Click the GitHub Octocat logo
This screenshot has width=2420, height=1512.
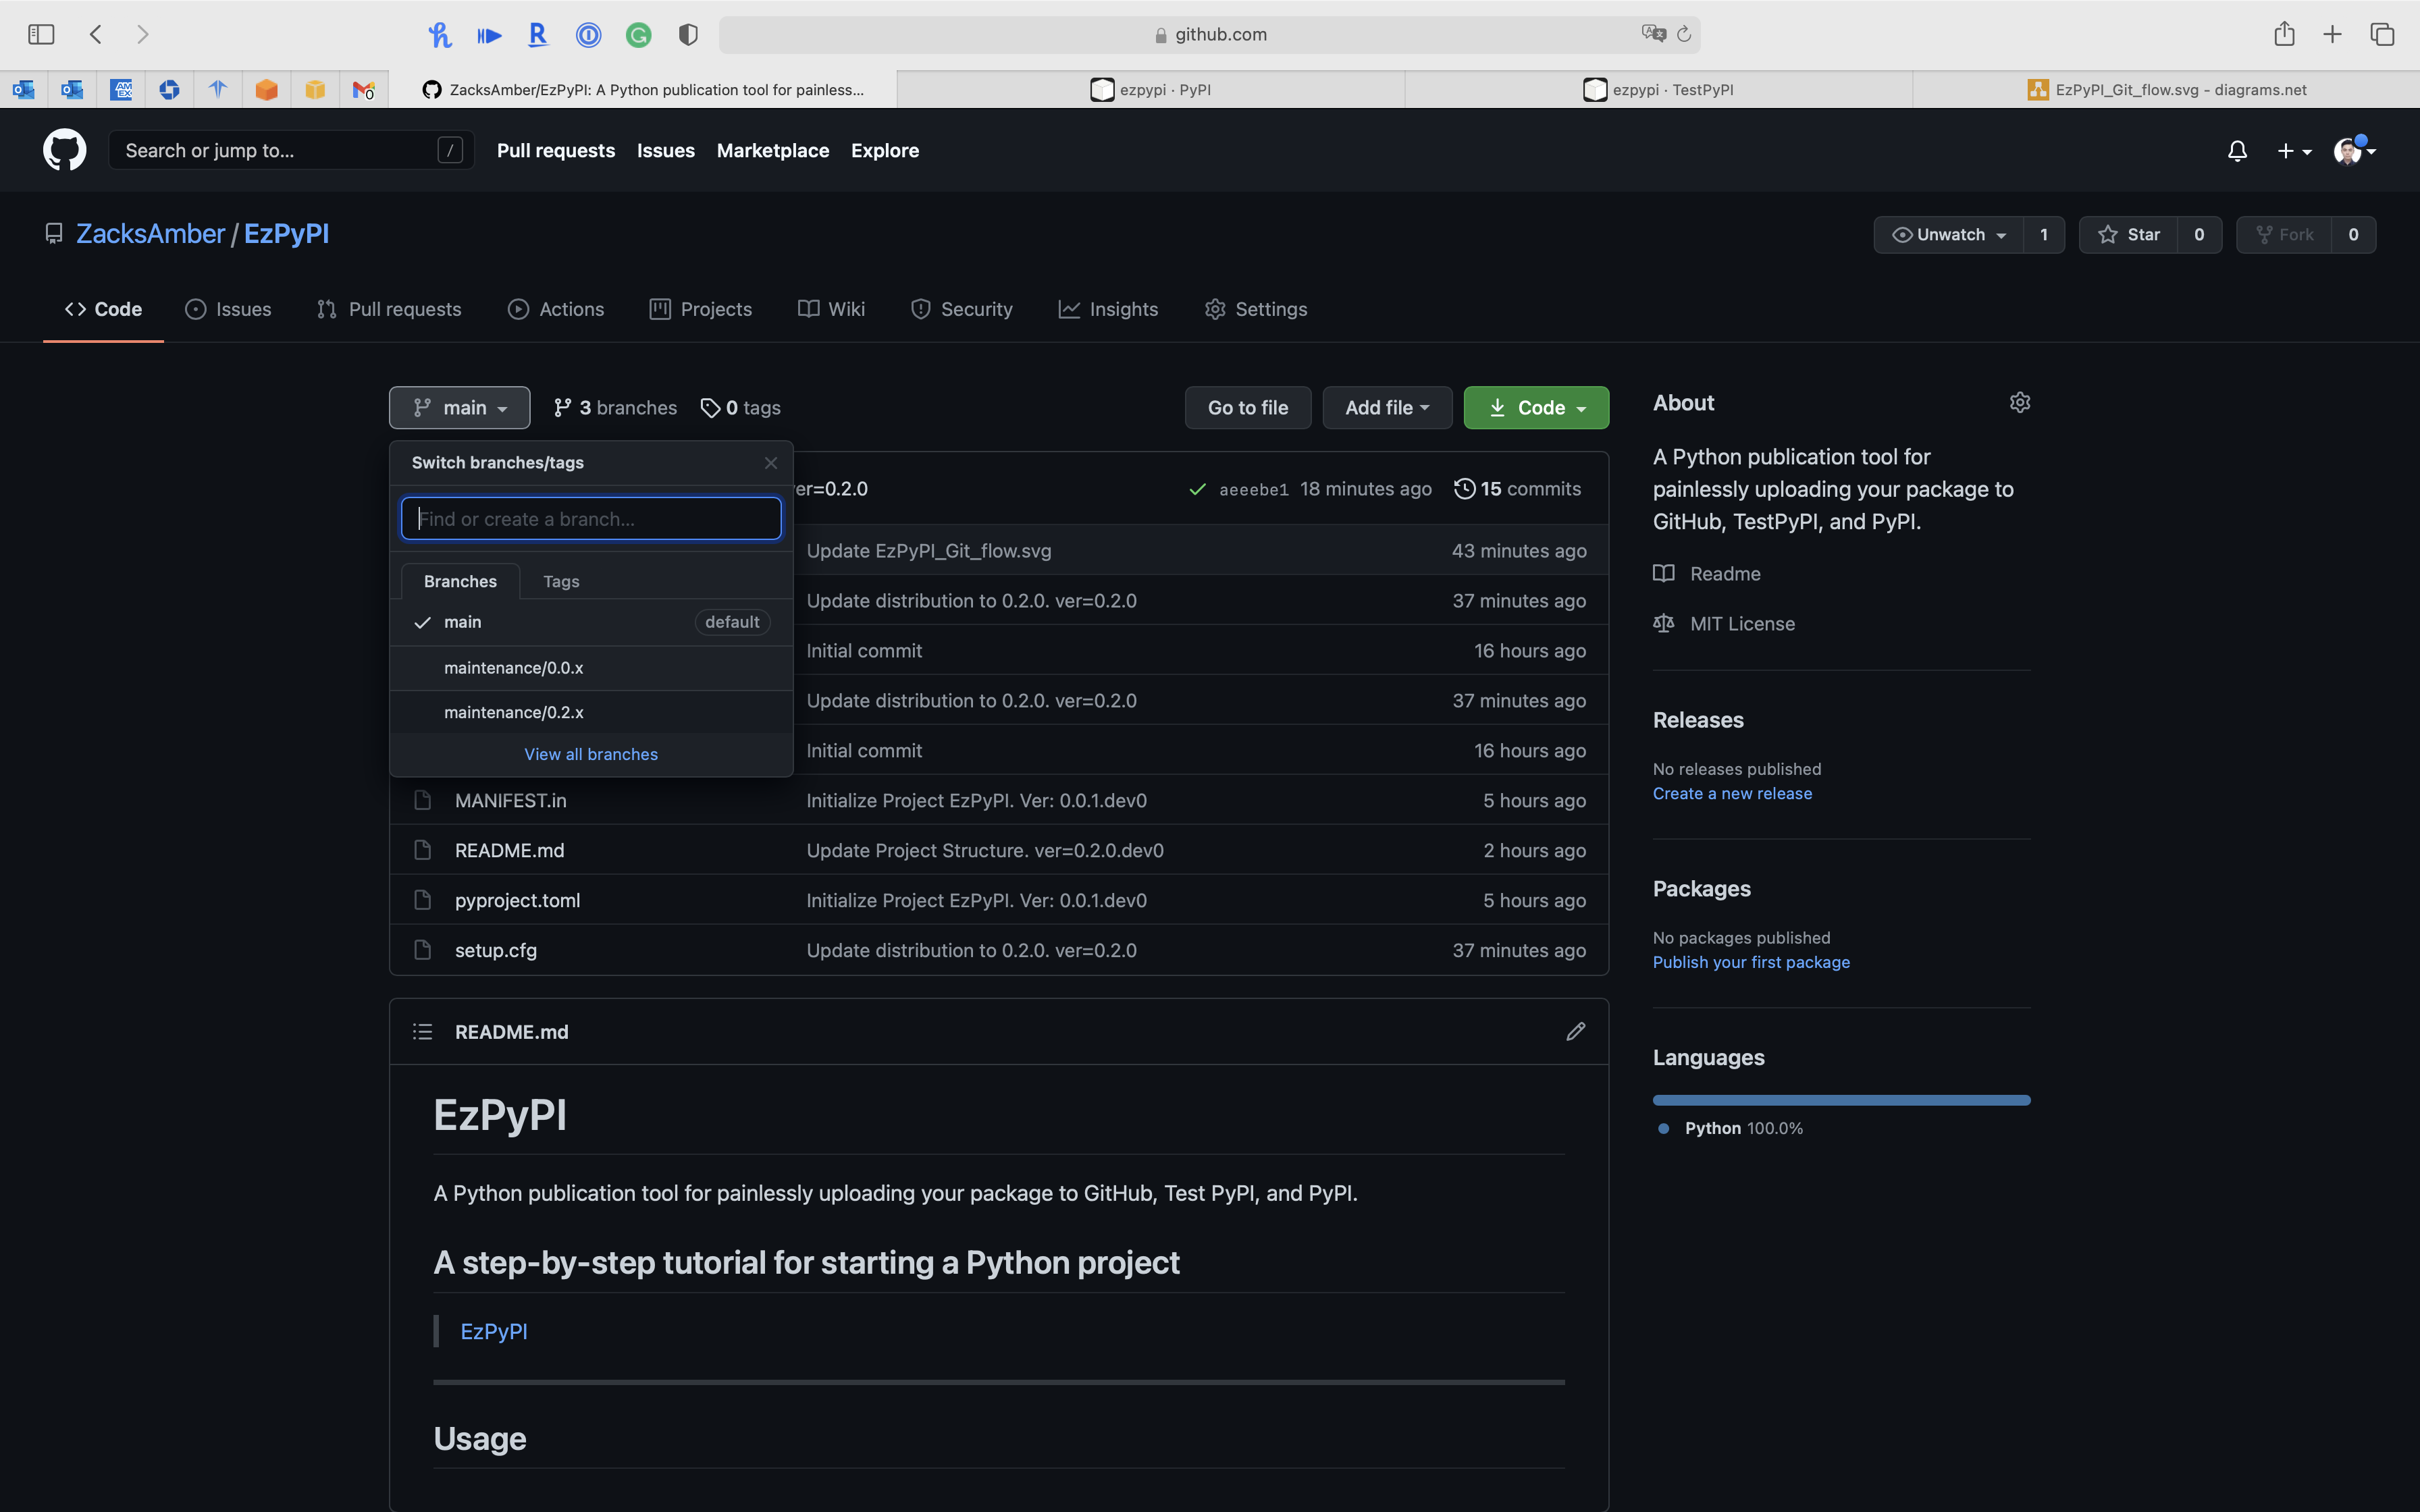(x=64, y=150)
